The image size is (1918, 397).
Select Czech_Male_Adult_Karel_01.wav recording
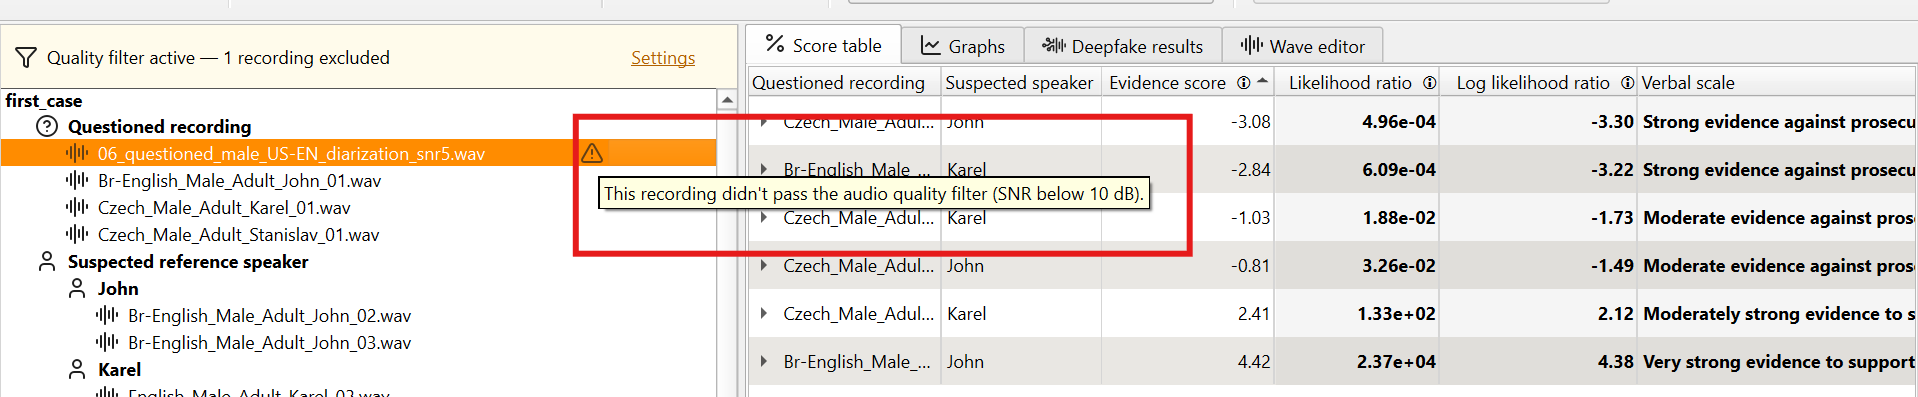(x=224, y=207)
